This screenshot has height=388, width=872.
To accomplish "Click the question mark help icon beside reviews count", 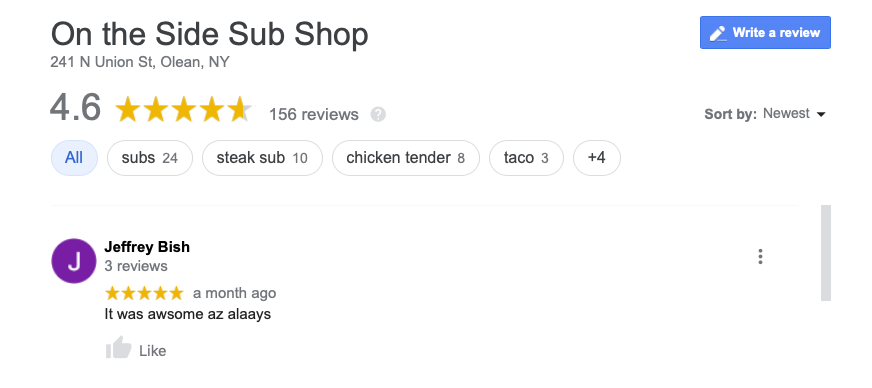I will click(378, 115).
